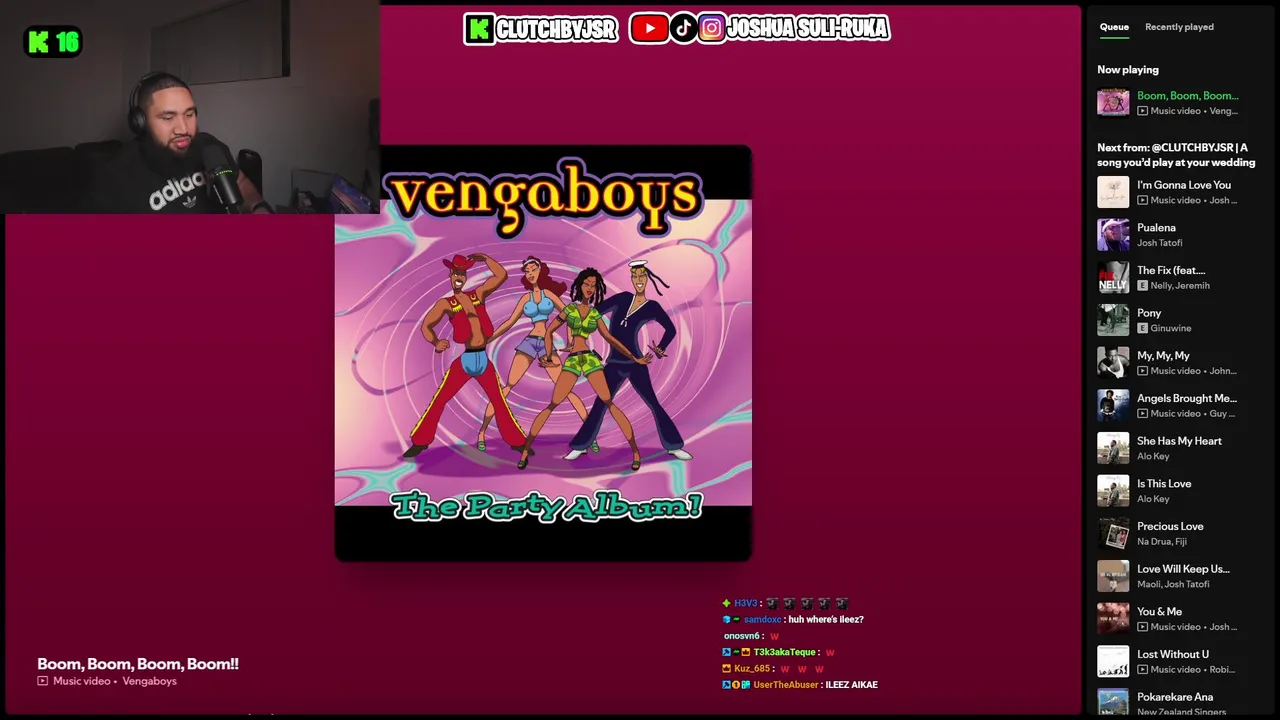Click the Pualena track thumbnail

pyautogui.click(x=1113, y=235)
